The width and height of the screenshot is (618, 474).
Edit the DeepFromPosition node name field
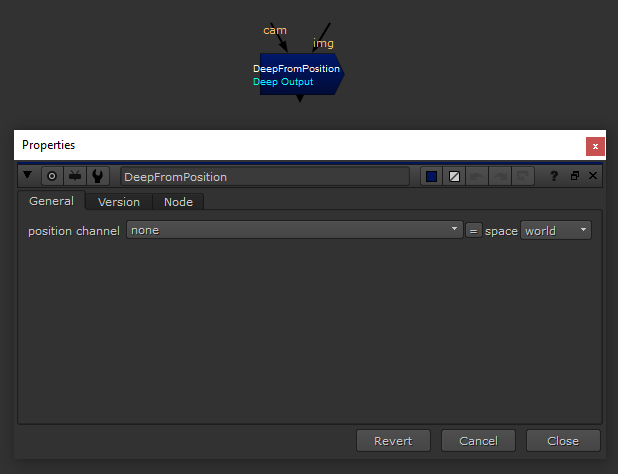(264, 177)
